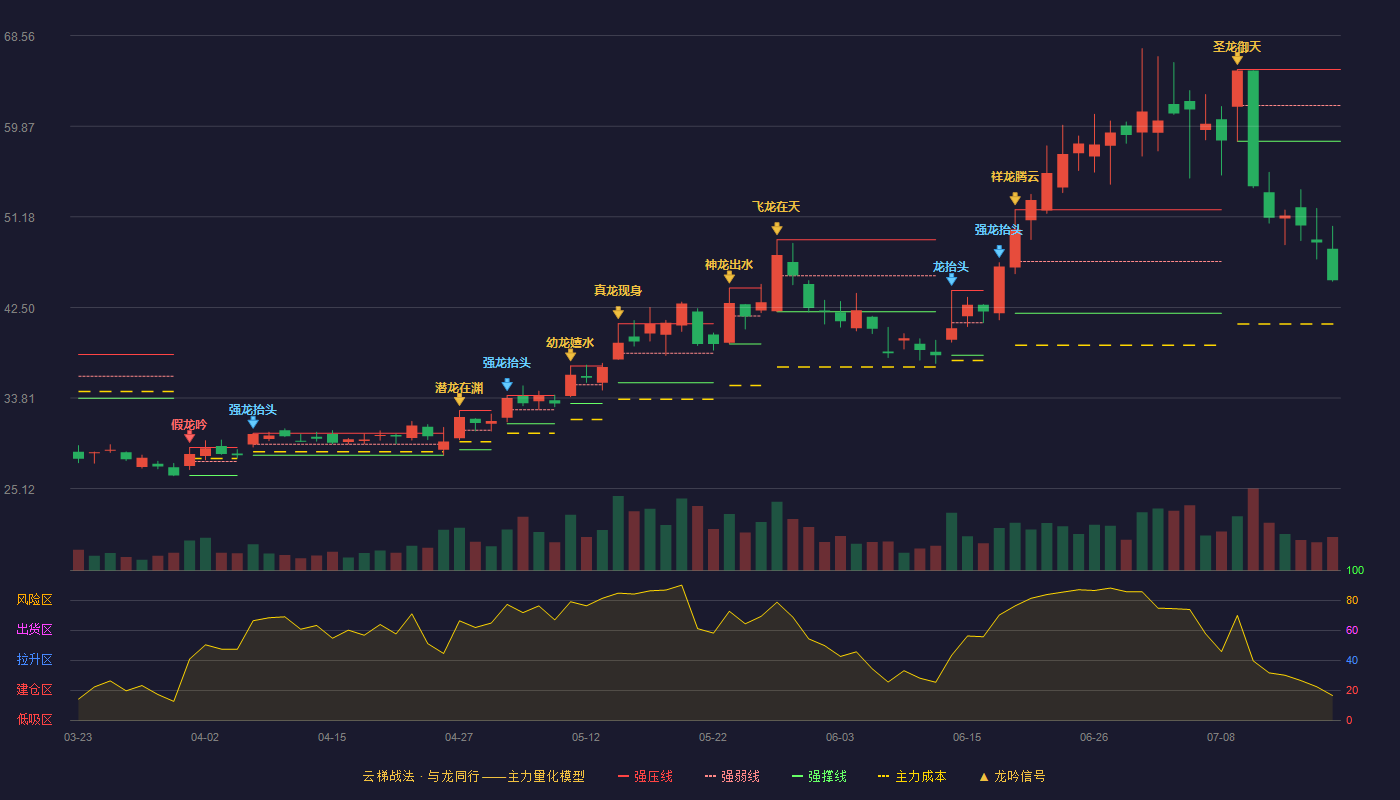Image resolution: width=1400 pixels, height=800 pixels.
Task: Select the 51.18 price level label
Action: click(x=20, y=217)
